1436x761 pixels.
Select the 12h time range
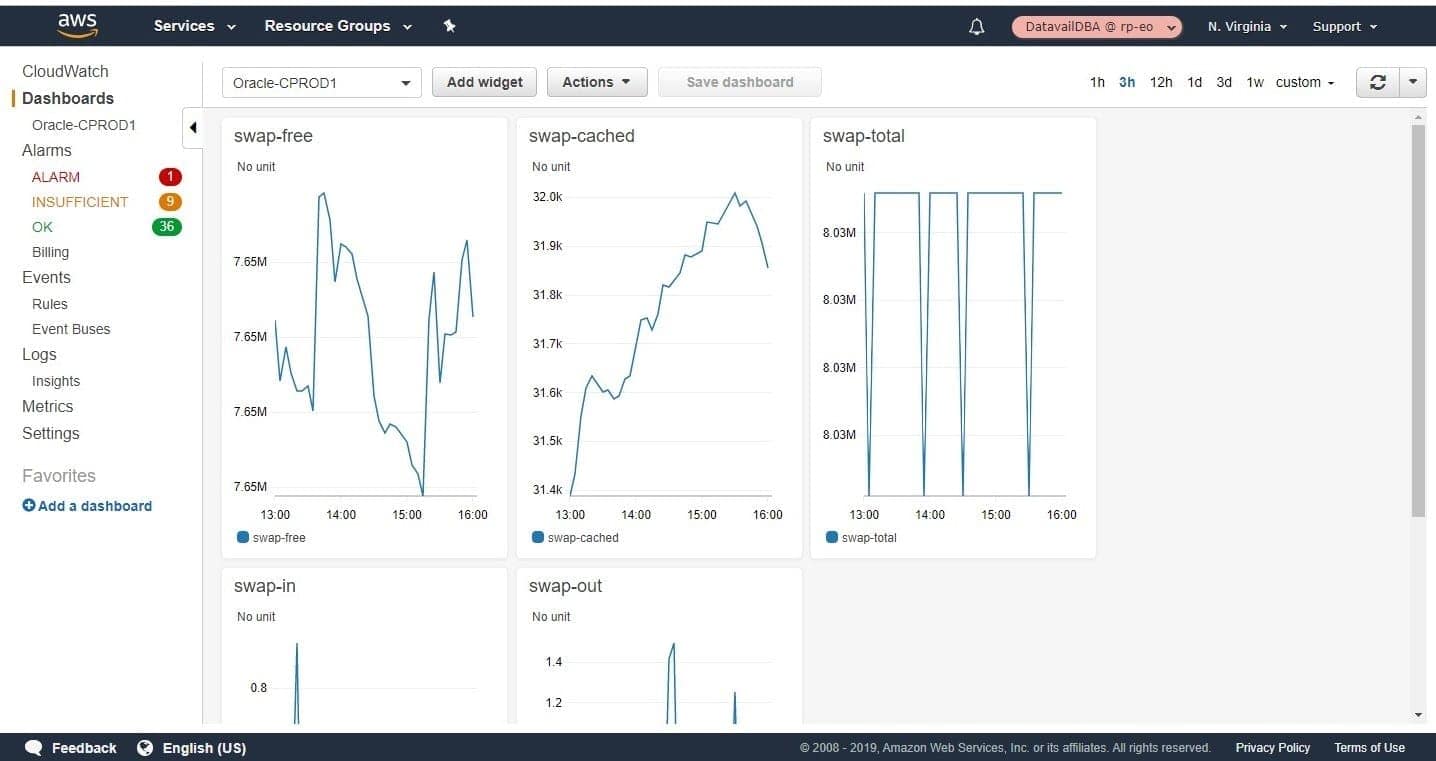pyautogui.click(x=1161, y=82)
